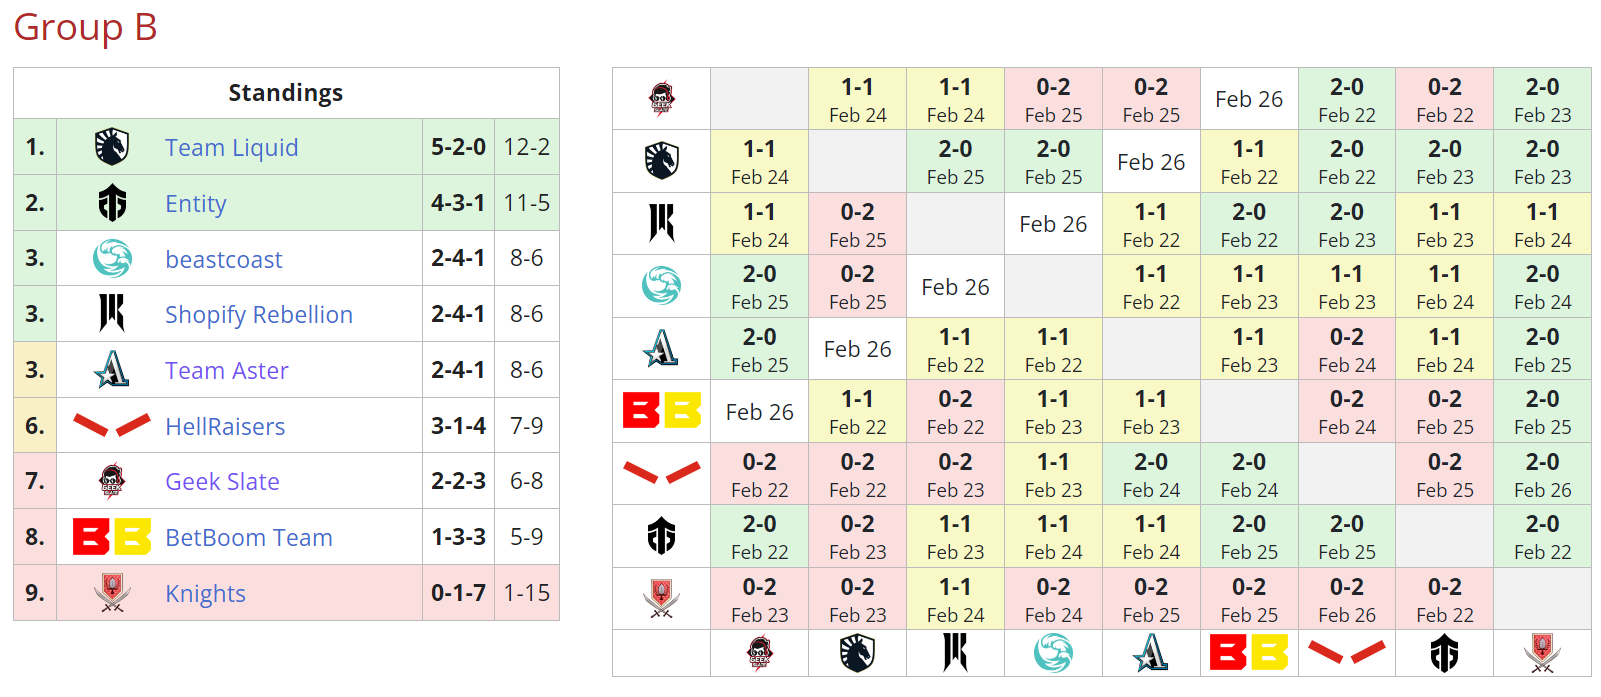Viewport: 1601px width, 697px height.
Task: Open the beastcoast team name link
Action: 223,260
